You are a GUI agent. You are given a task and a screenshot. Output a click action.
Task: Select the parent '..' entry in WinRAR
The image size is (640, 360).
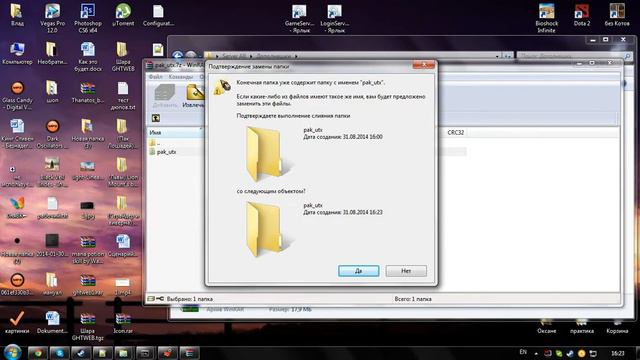[155, 143]
